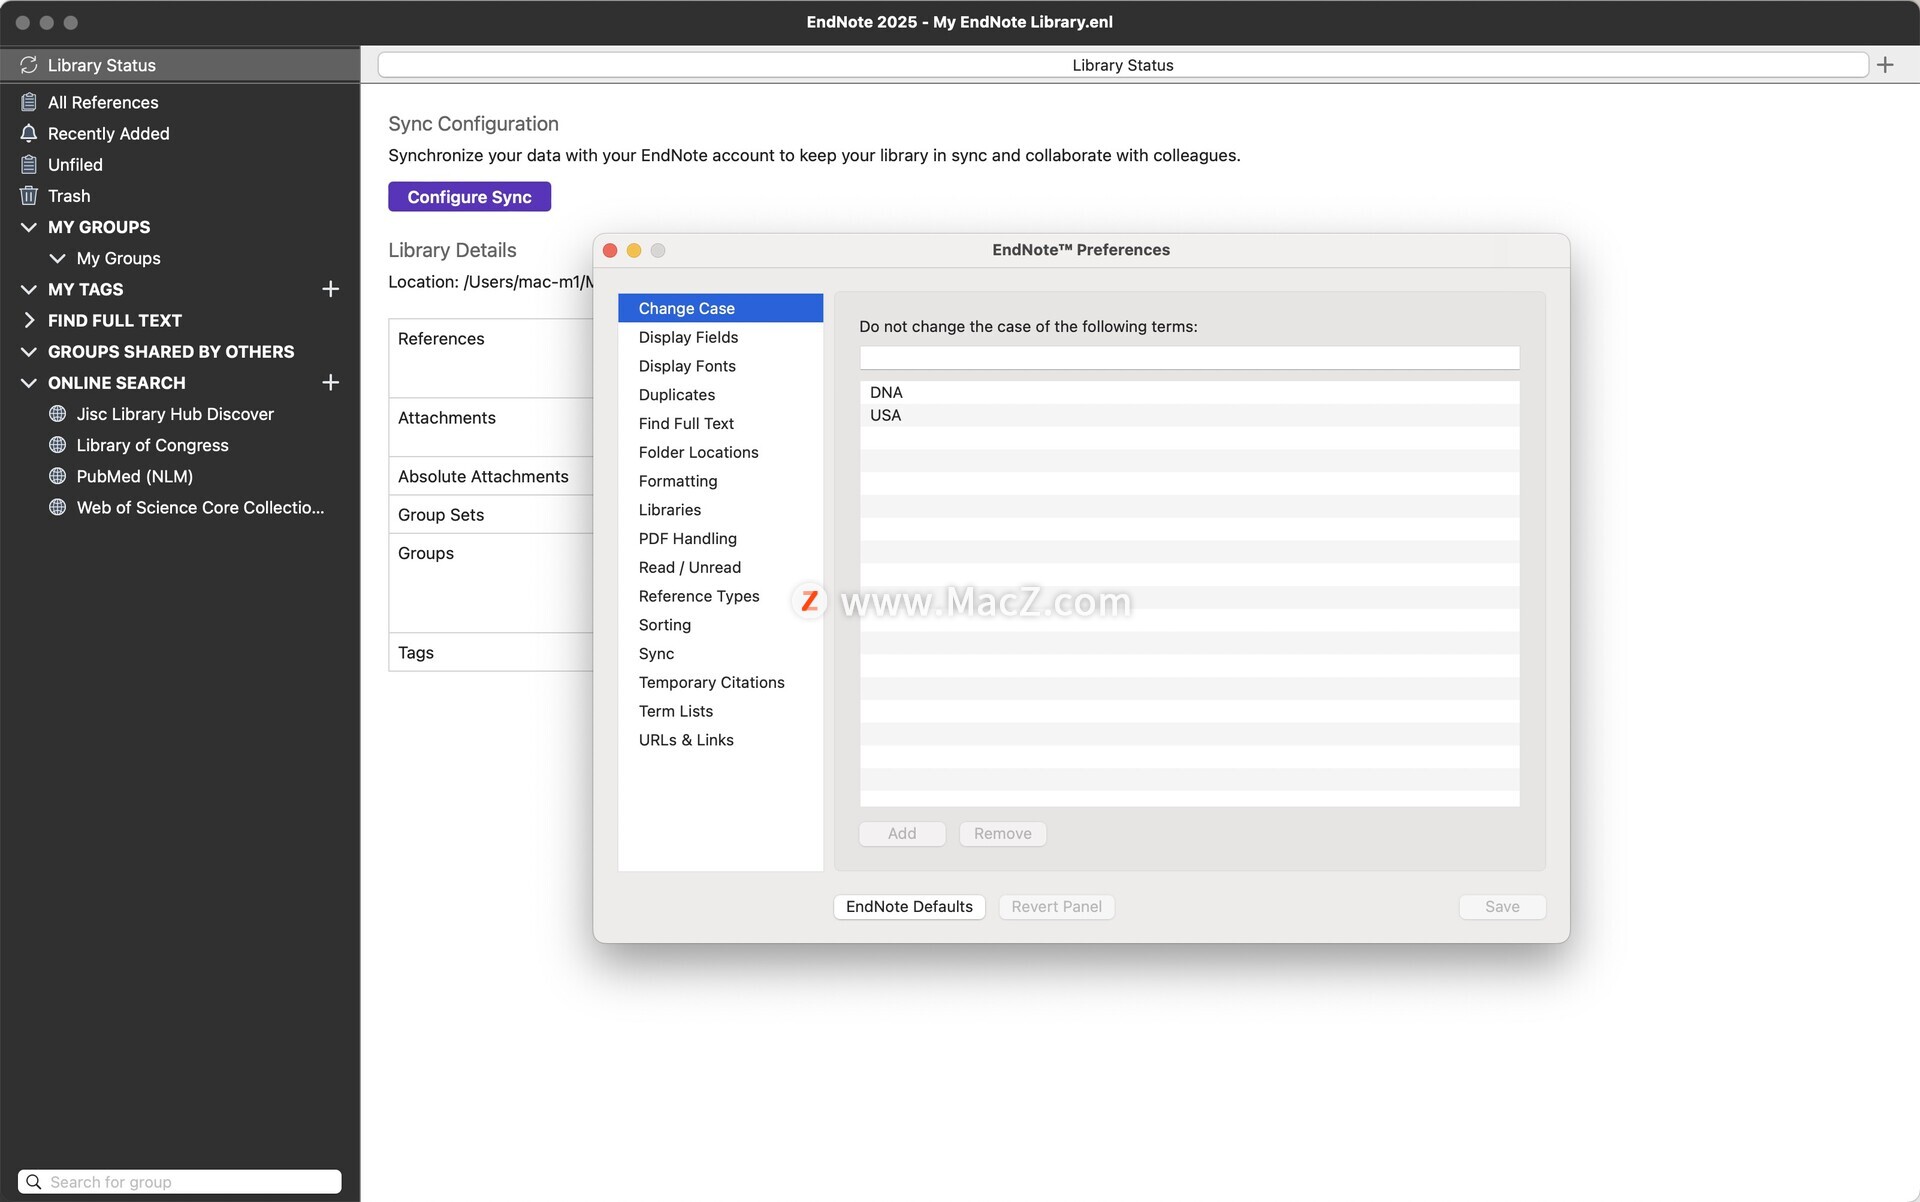Viewport: 1920px width, 1202px height.
Task: Click the globe icon for Library of Congress
Action: click(x=58, y=445)
